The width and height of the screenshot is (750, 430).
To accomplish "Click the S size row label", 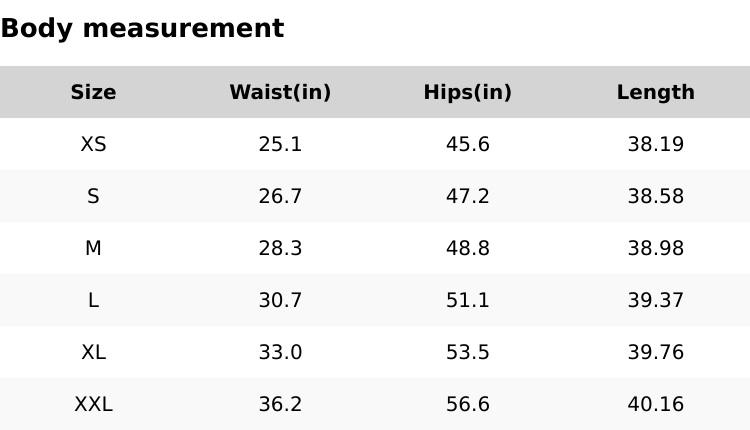I will coord(93,197).
